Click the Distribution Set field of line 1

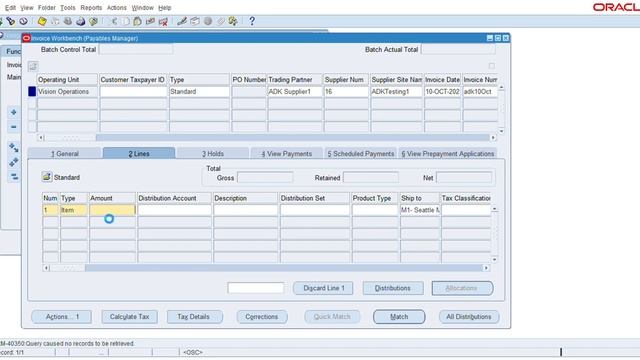(315, 210)
